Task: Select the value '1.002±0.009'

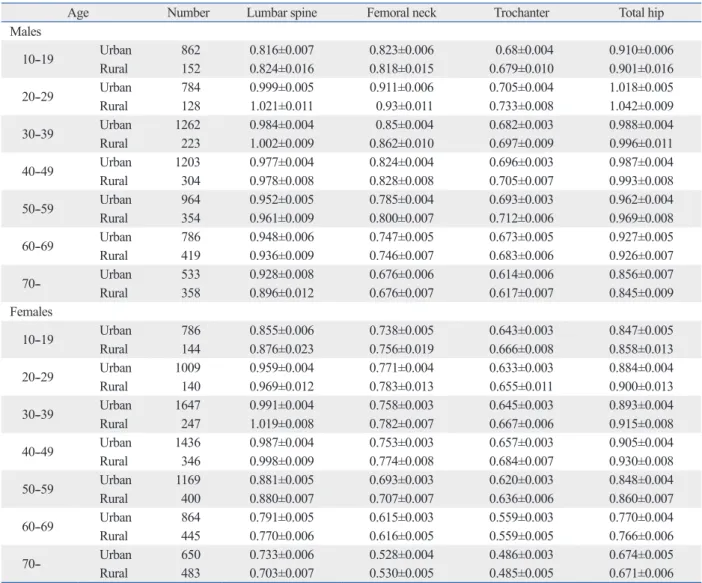Action: [282, 144]
